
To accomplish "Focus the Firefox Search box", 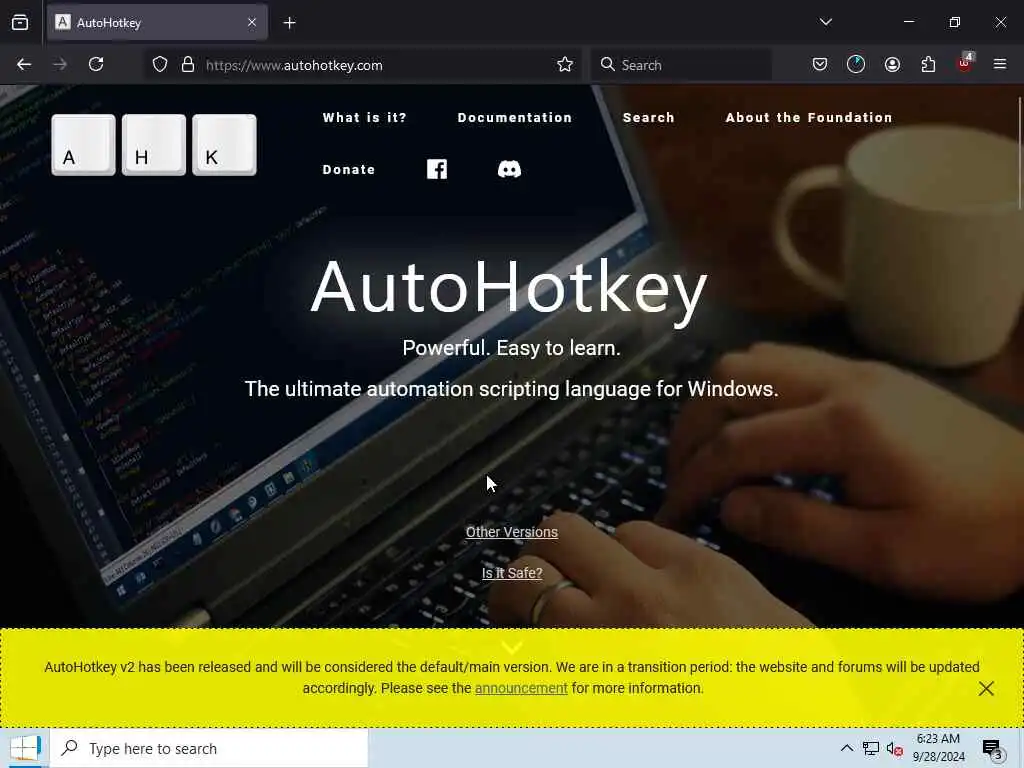I will 681,65.
